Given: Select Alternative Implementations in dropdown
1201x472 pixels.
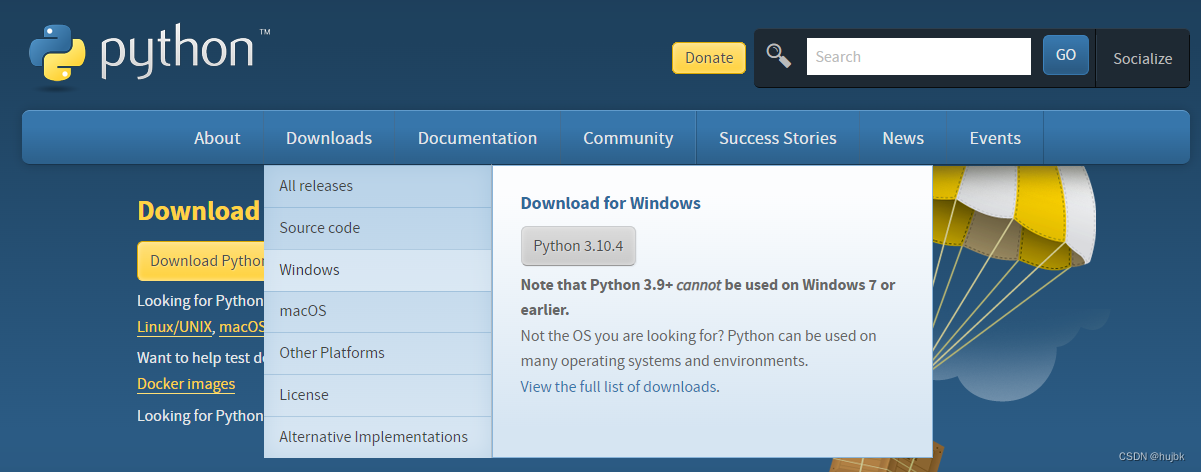Looking at the screenshot, I should (x=378, y=437).
